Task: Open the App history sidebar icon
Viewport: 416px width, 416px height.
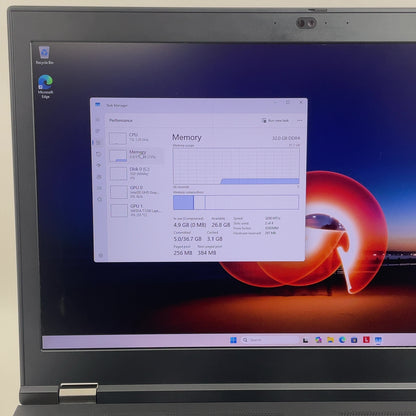Action: pyautogui.click(x=99, y=154)
